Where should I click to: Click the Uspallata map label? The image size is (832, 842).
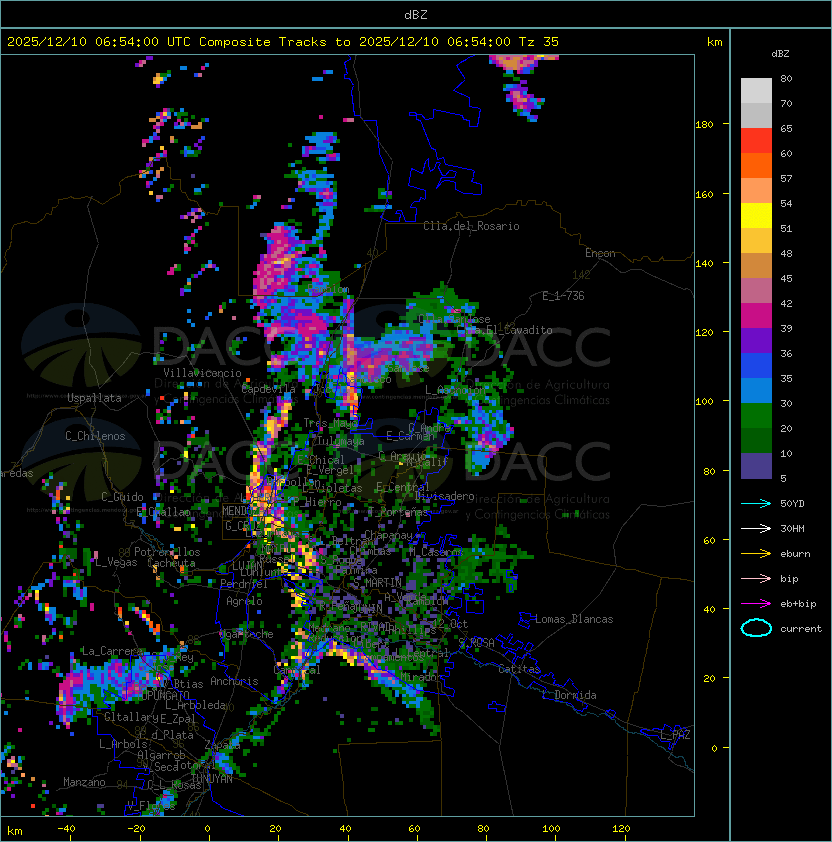coord(94,398)
